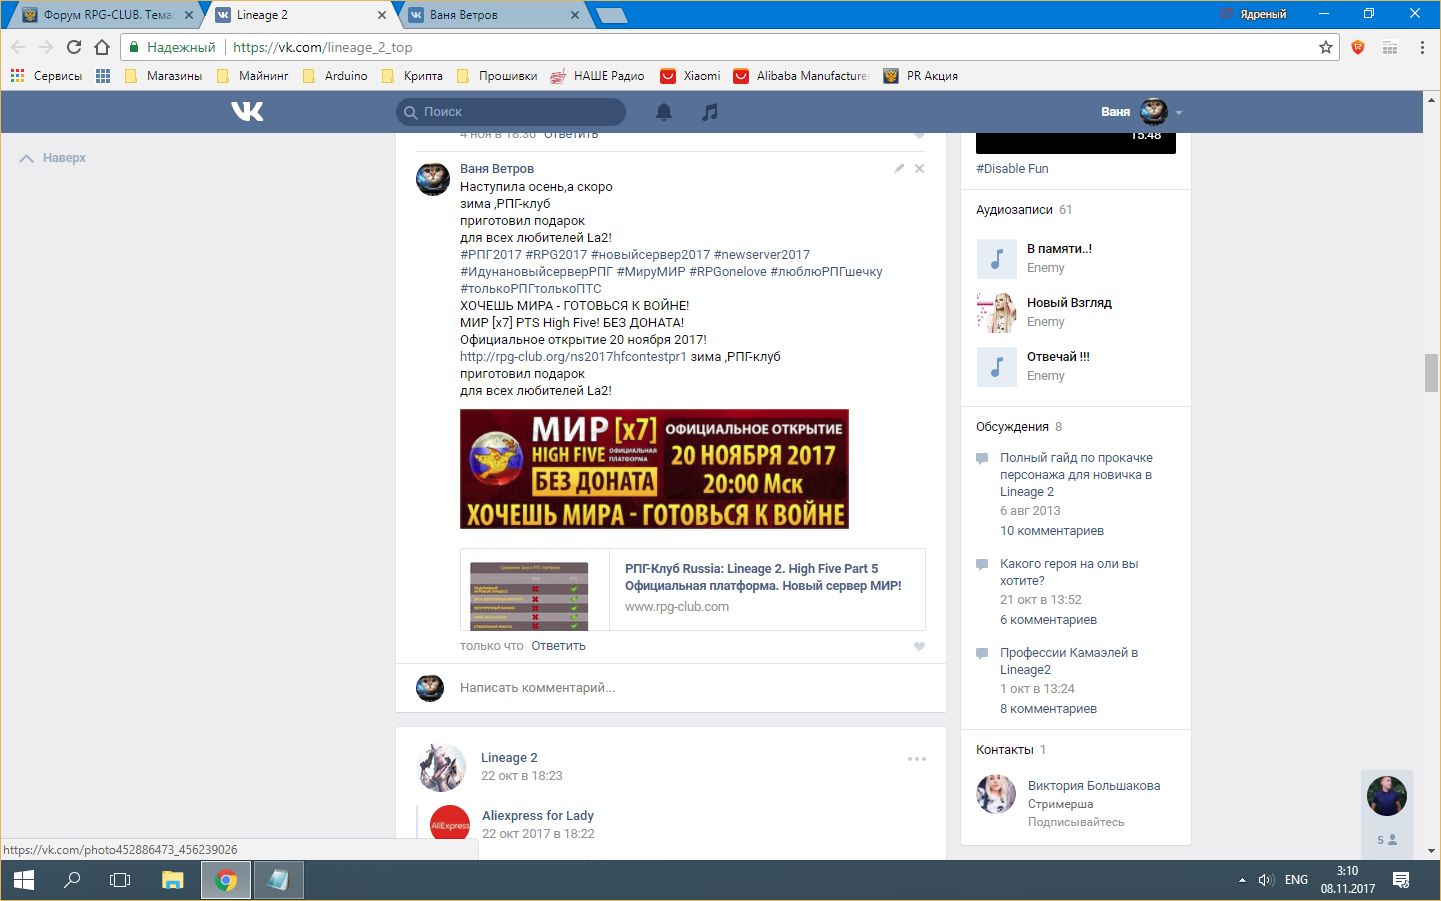
Task: Open the Аудиозаписи section header
Action: tap(1014, 210)
